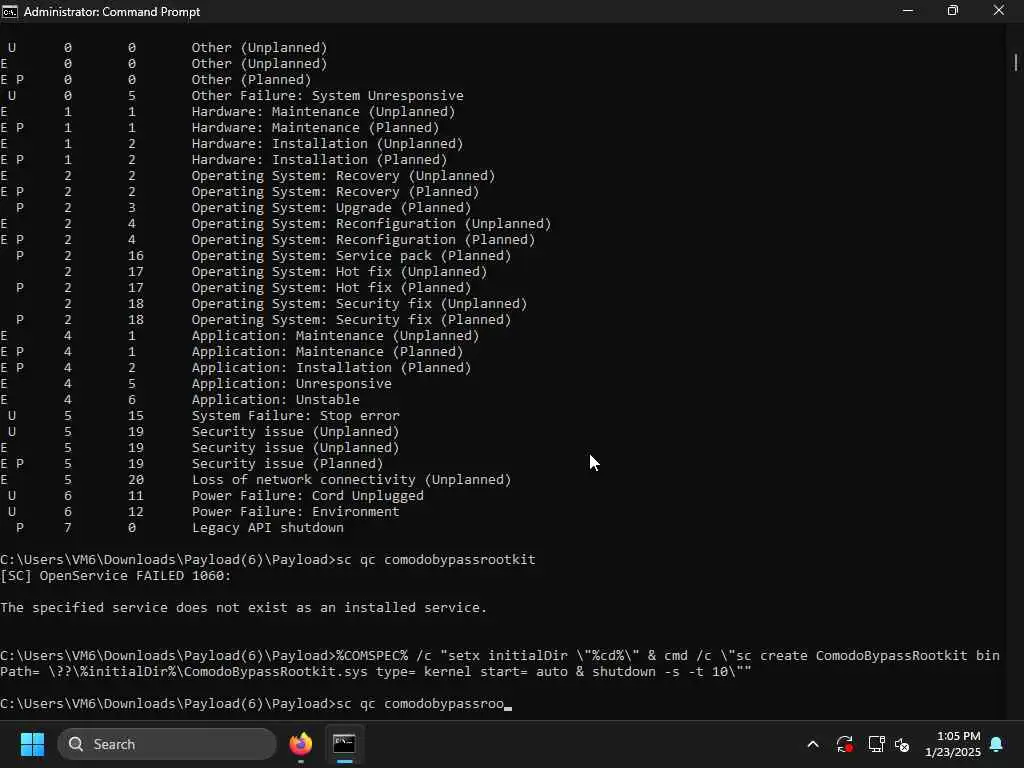
Task: Open the Windows Start menu
Action: click(x=32, y=744)
